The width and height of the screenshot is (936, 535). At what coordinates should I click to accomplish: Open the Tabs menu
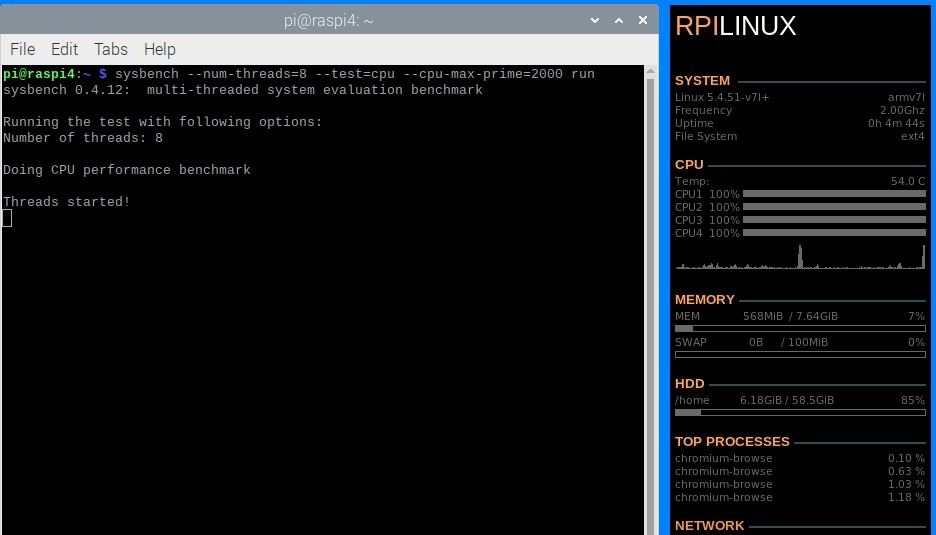[110, 49]
